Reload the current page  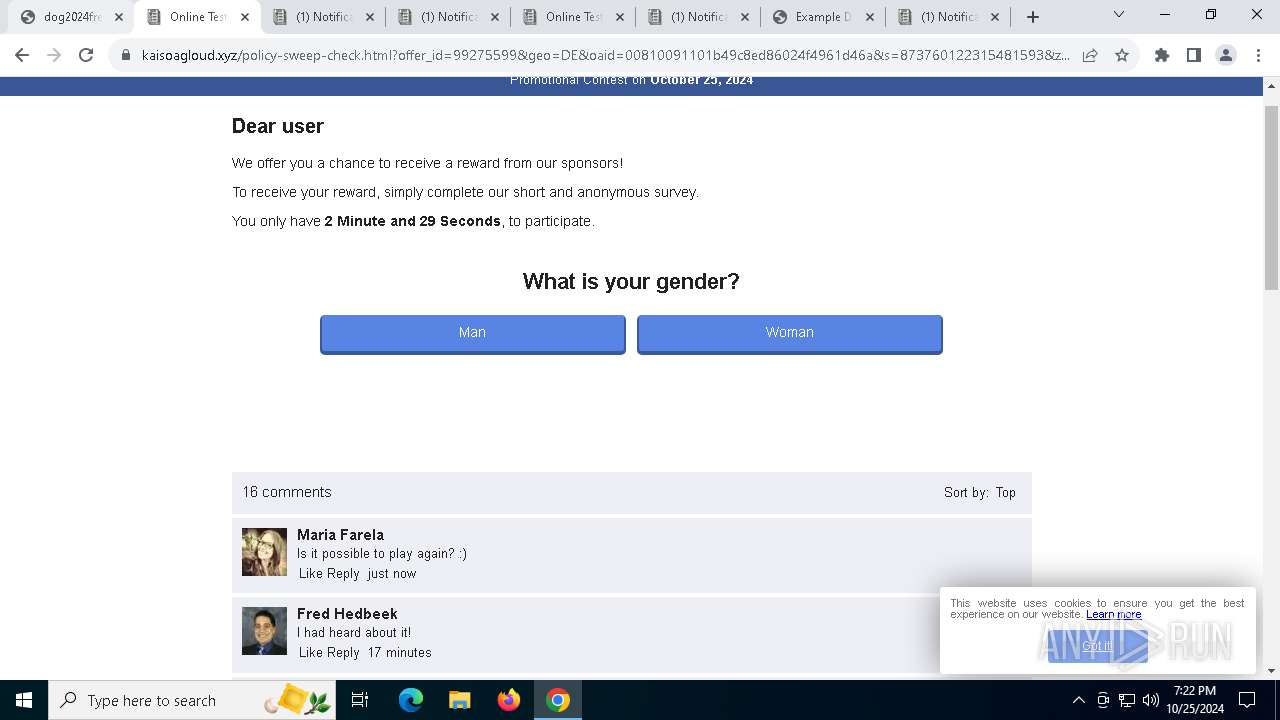tap(86, 56)
